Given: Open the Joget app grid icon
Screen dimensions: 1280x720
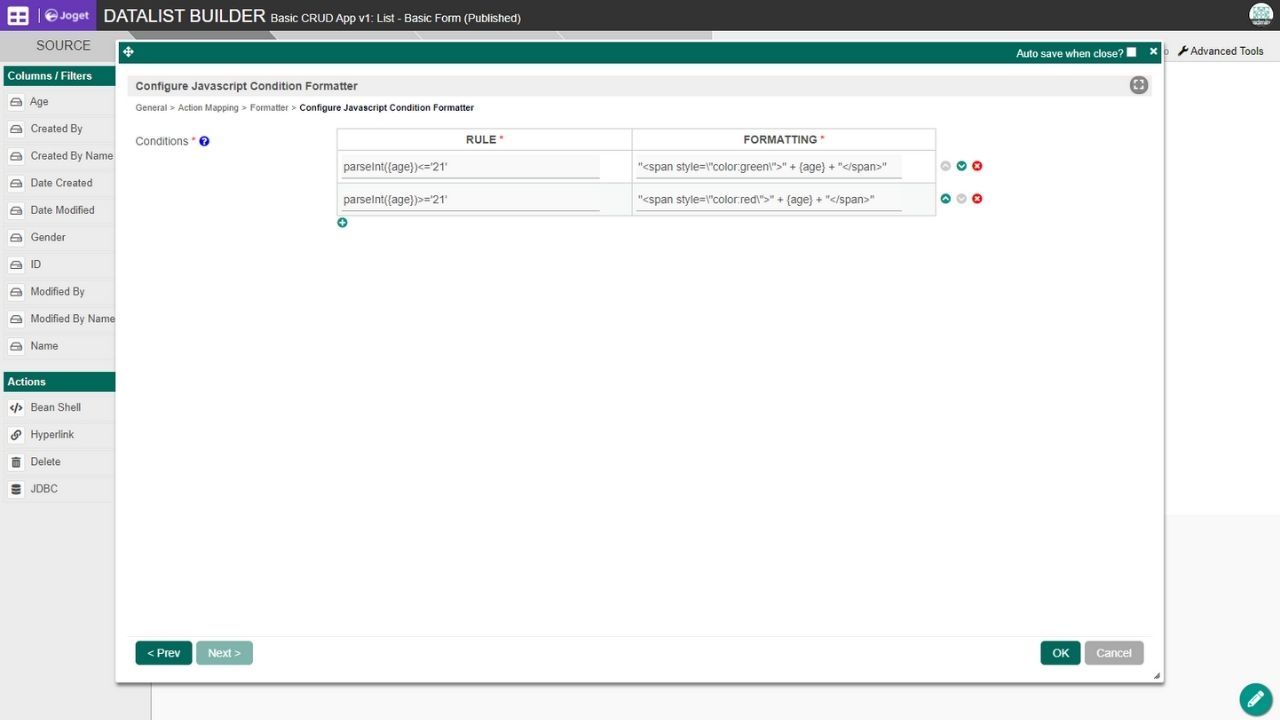Looking at the screenshot, I should pyautogui.click(x=18, y=16).
